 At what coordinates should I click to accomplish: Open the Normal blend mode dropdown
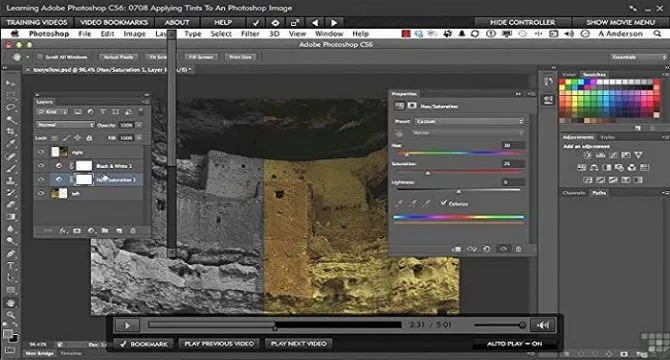(x=65, y=125)
